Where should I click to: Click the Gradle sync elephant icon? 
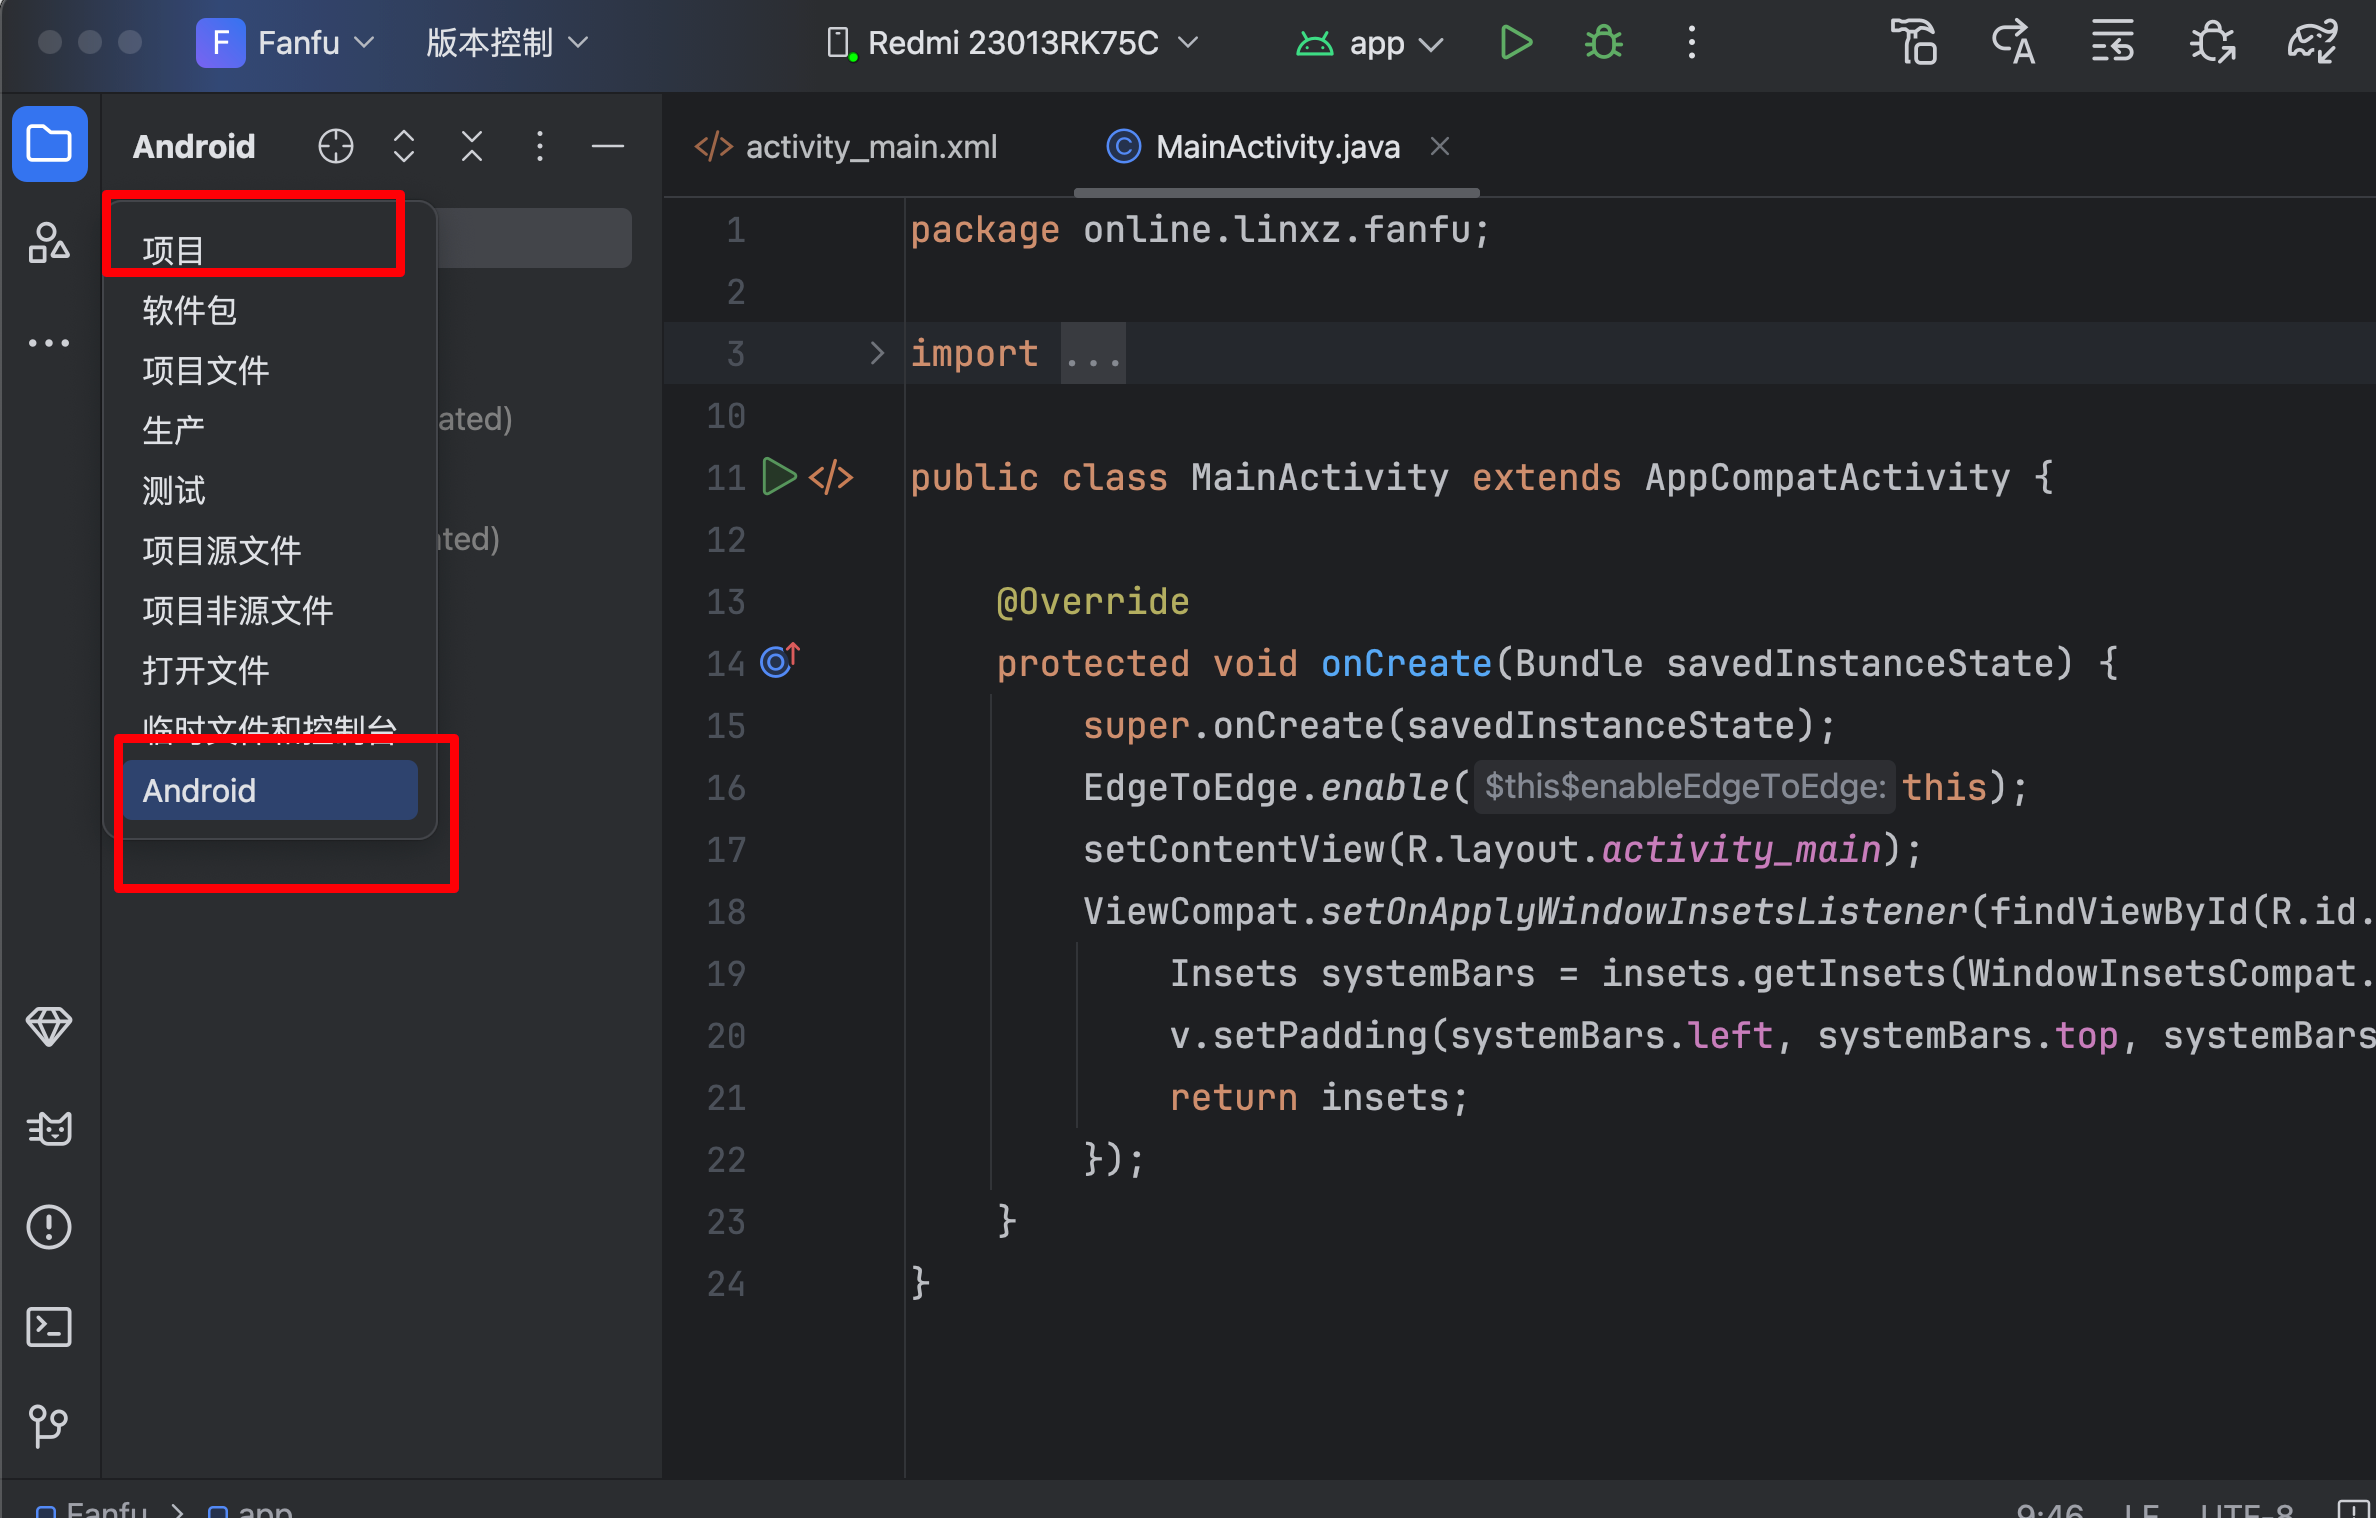(x=2313, y=43)
